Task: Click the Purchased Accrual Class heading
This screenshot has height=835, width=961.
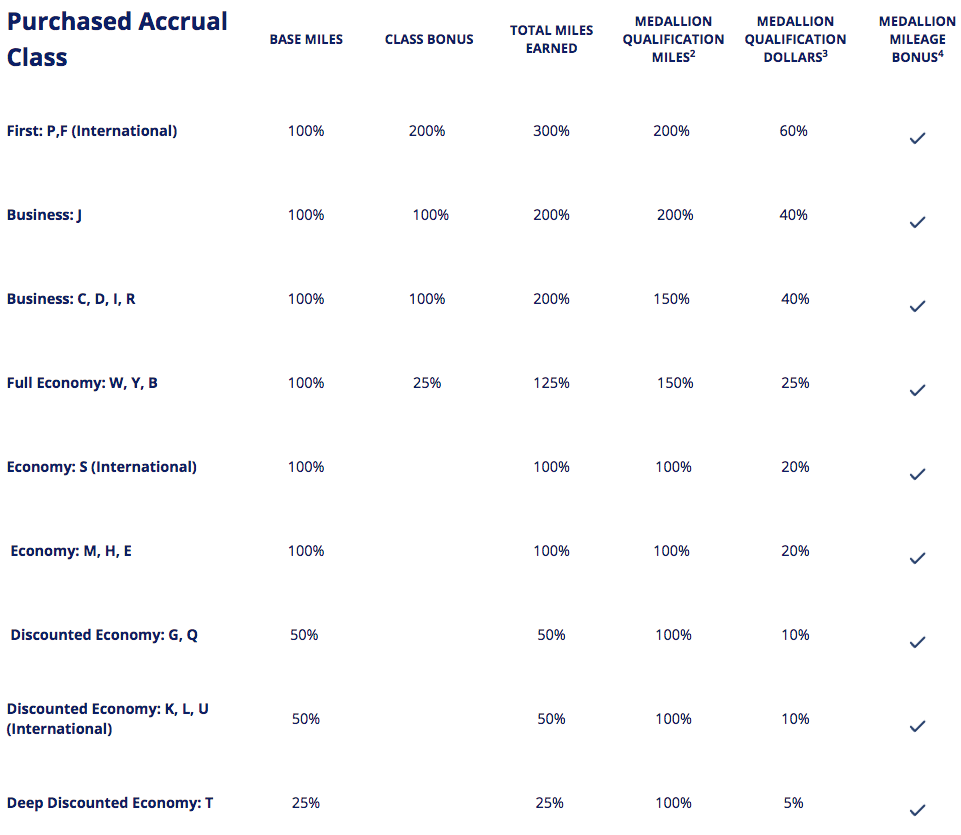Action: point(117,39)
